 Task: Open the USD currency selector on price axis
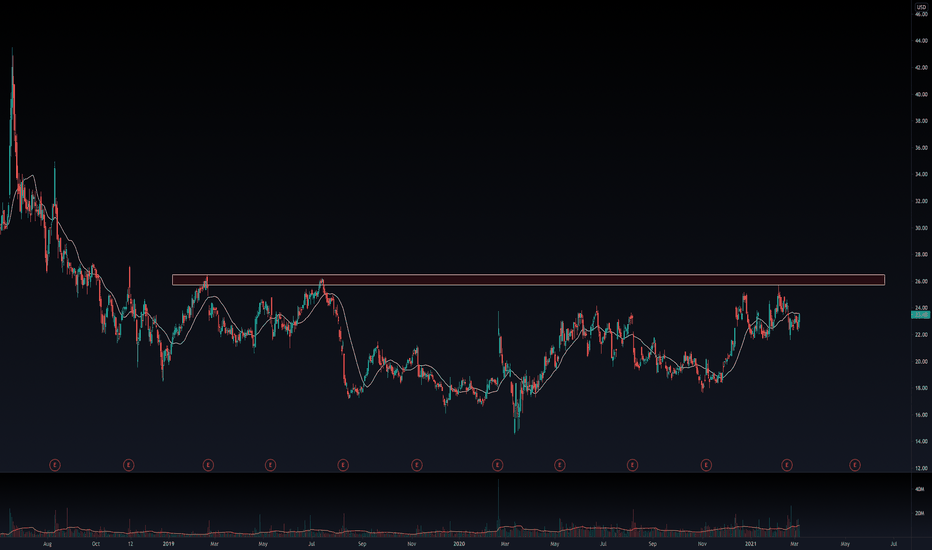921,7
